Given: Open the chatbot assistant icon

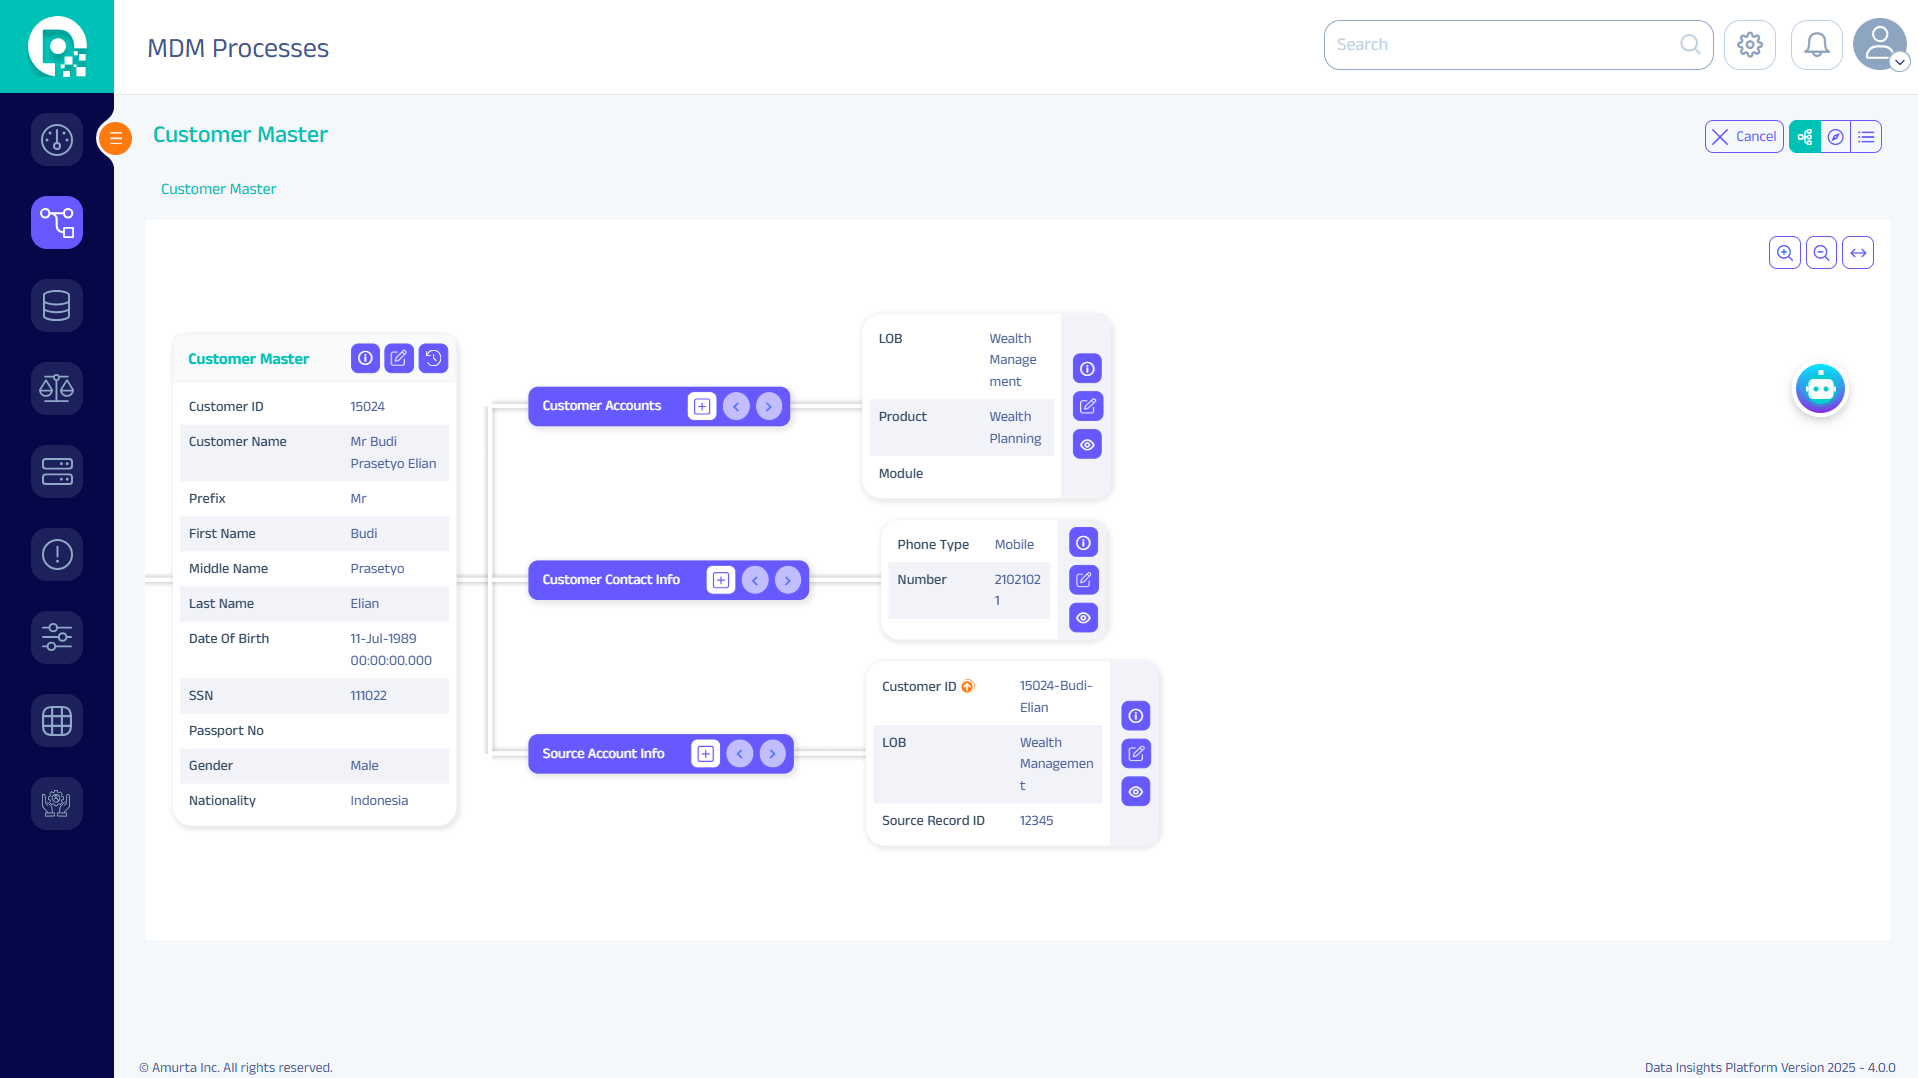Looking at the screenshot, I should pos(1820,389).
